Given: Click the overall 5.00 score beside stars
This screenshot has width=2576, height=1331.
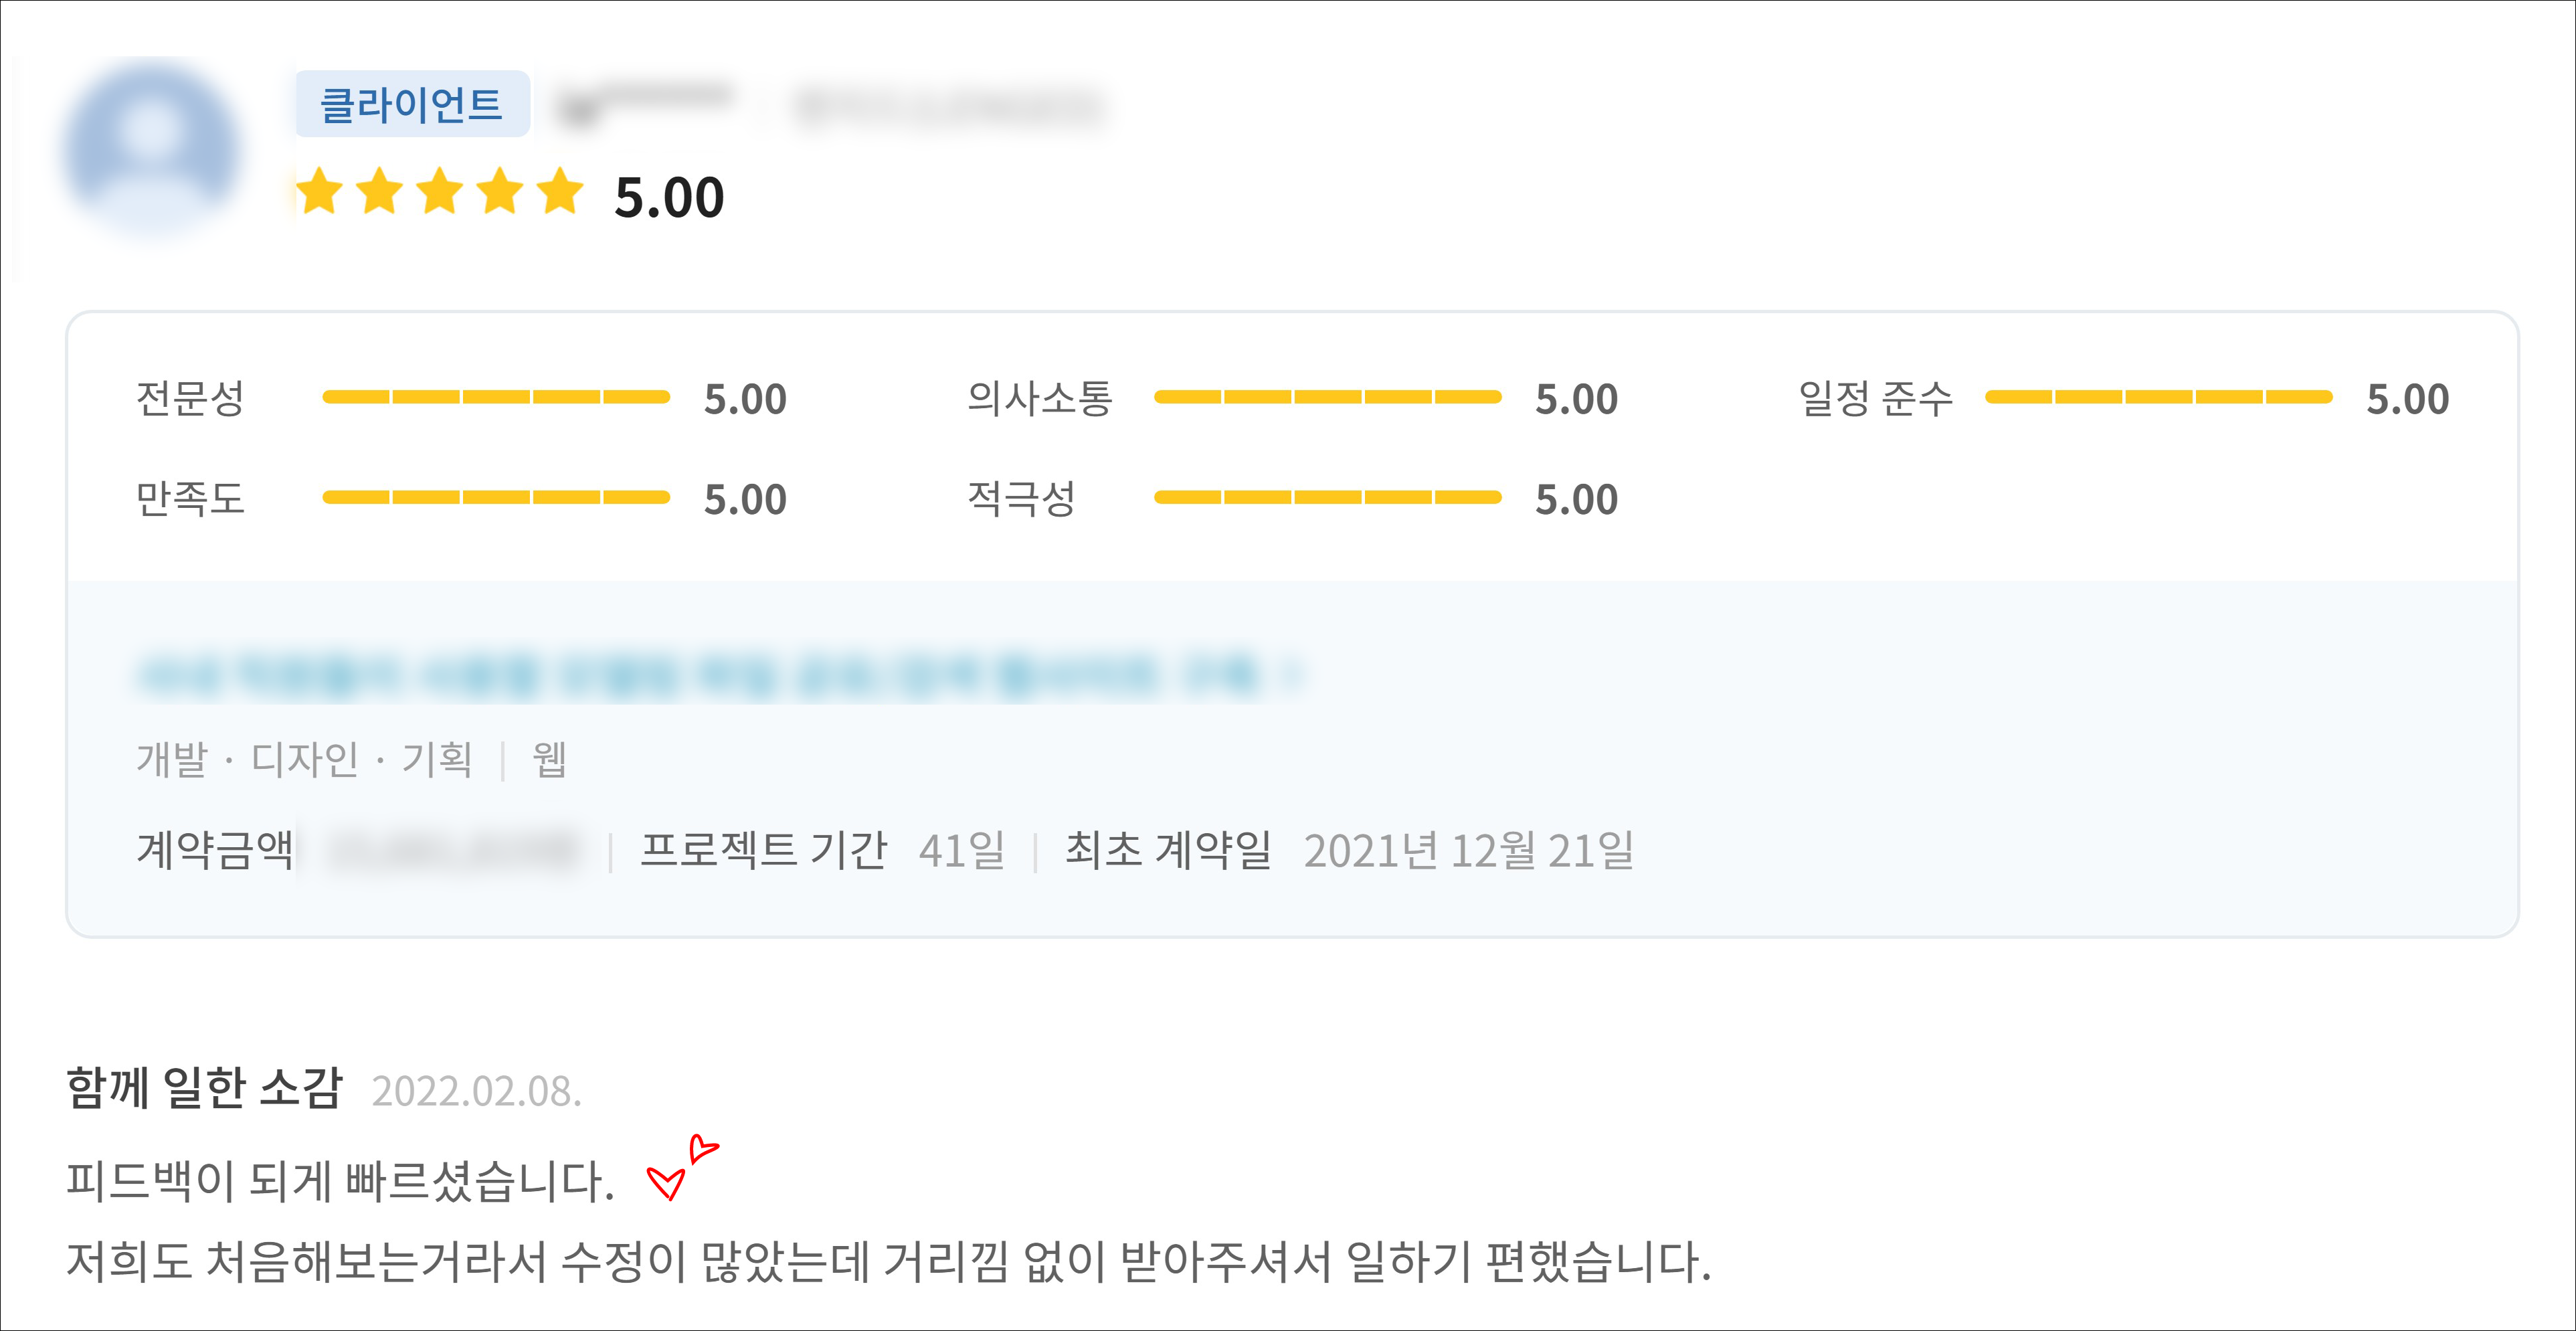Looking at the screenshot, I should click(668, 197).
